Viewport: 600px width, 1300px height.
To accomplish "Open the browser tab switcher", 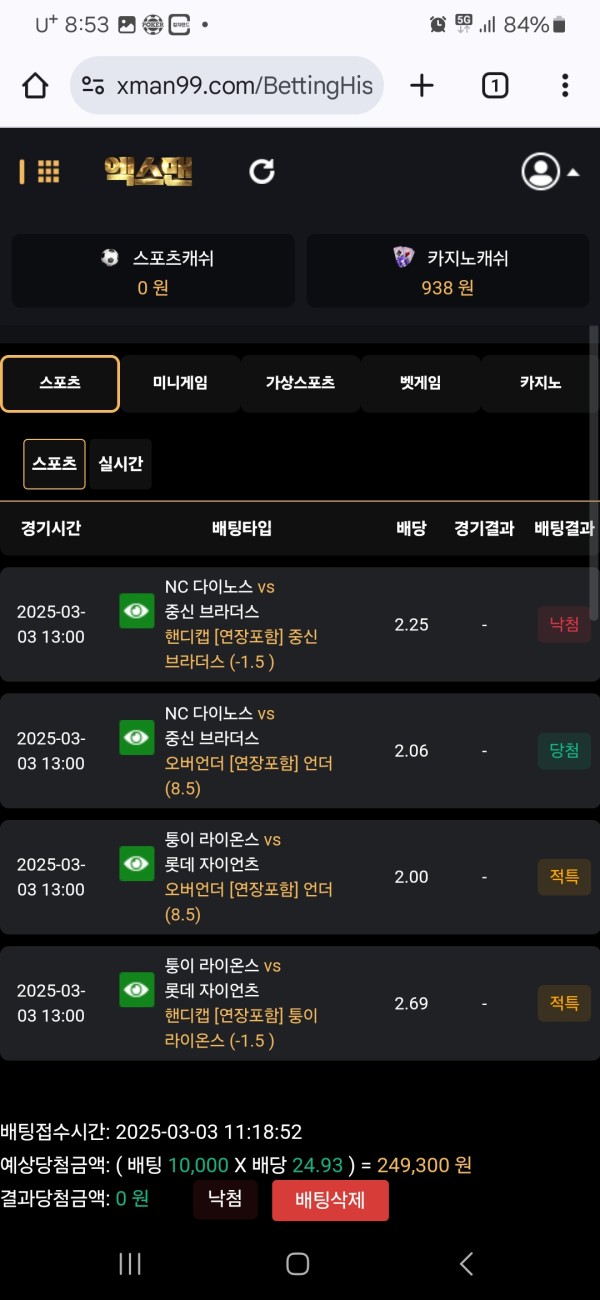I will pos(495,86).
